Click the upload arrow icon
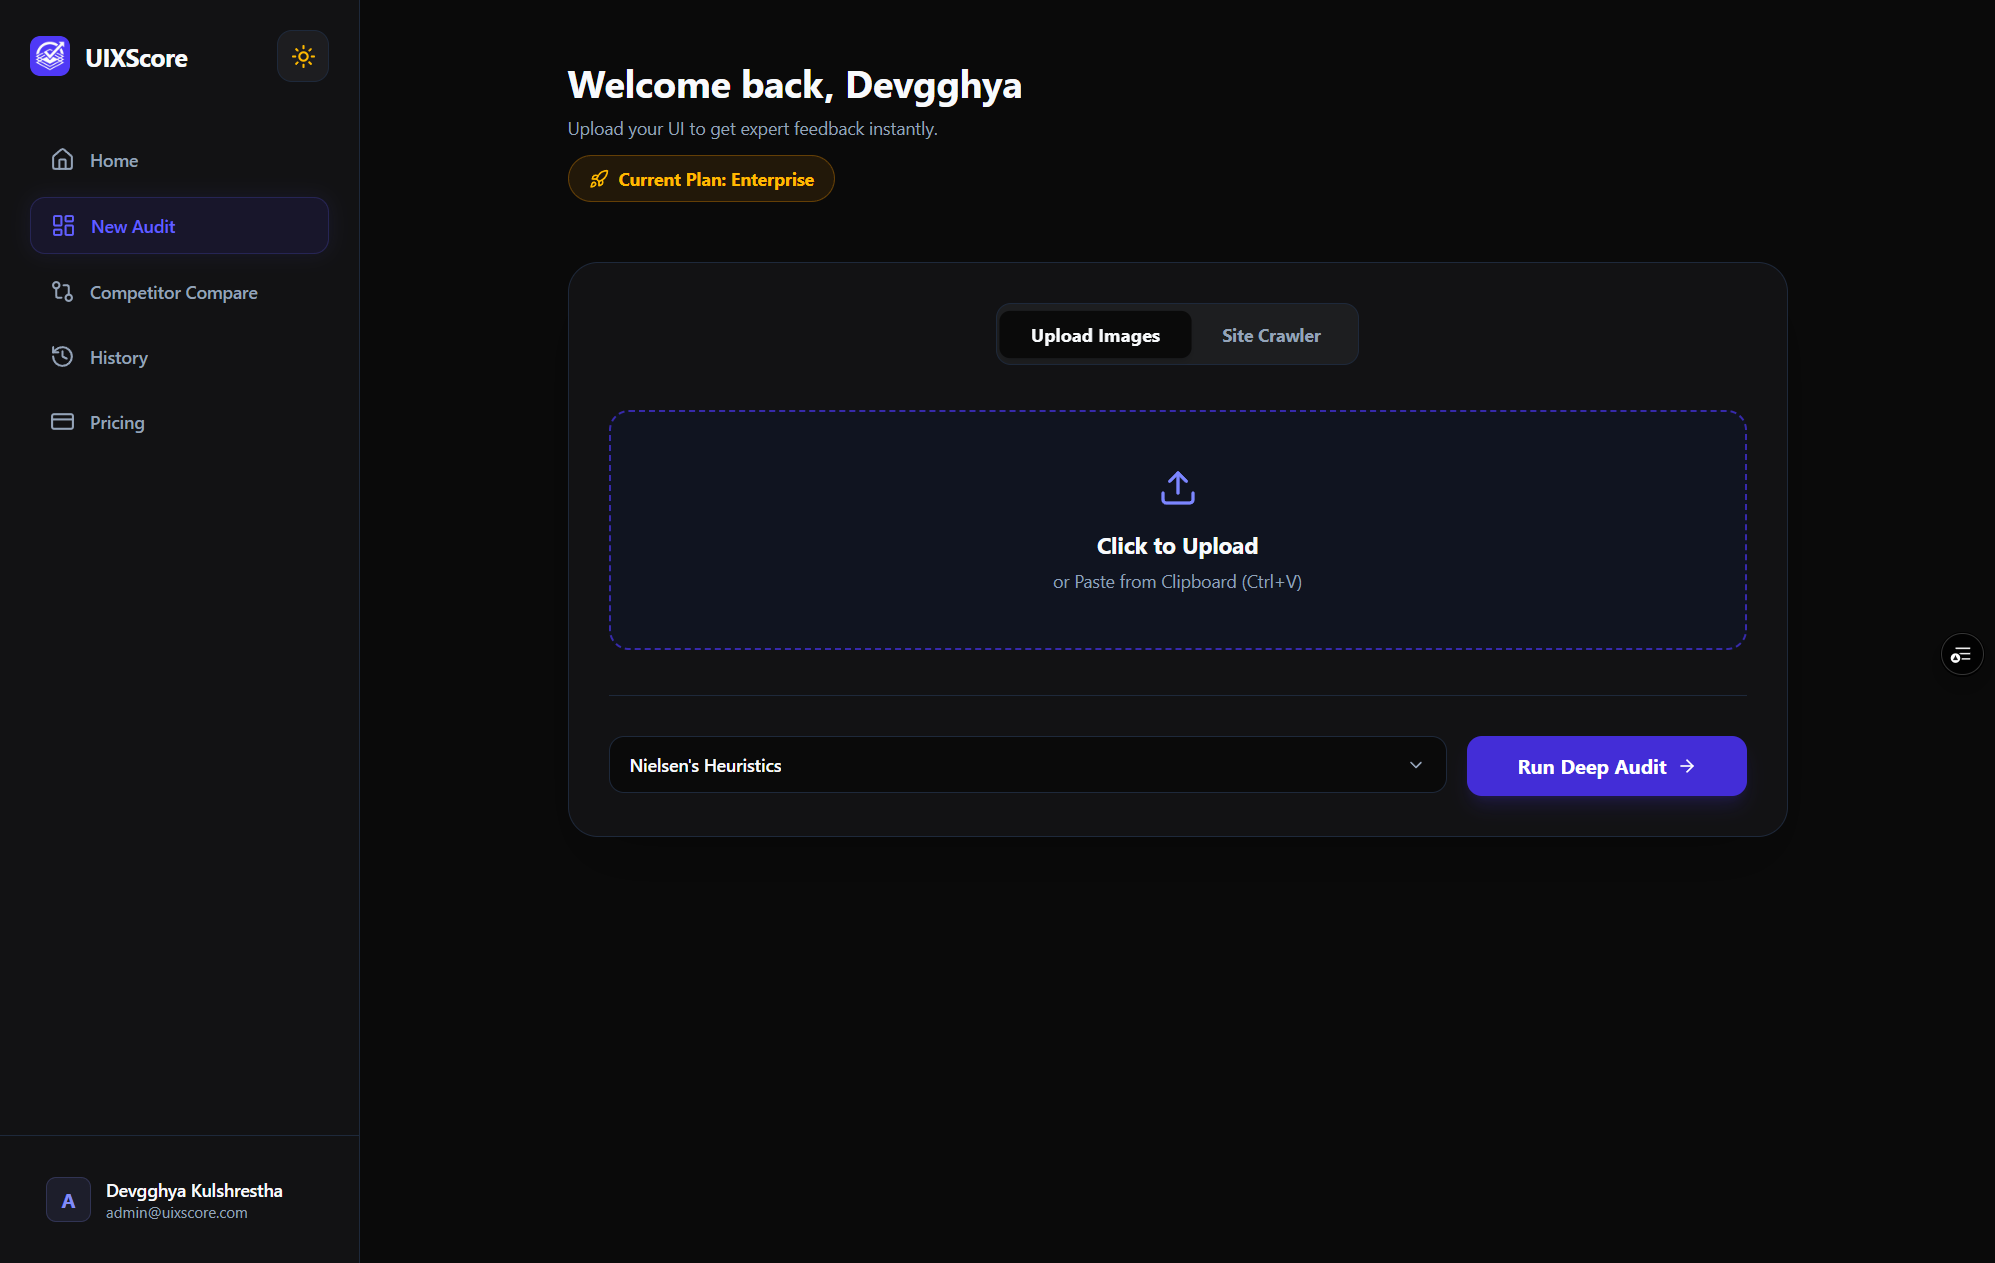 (x=1177, y=488)
